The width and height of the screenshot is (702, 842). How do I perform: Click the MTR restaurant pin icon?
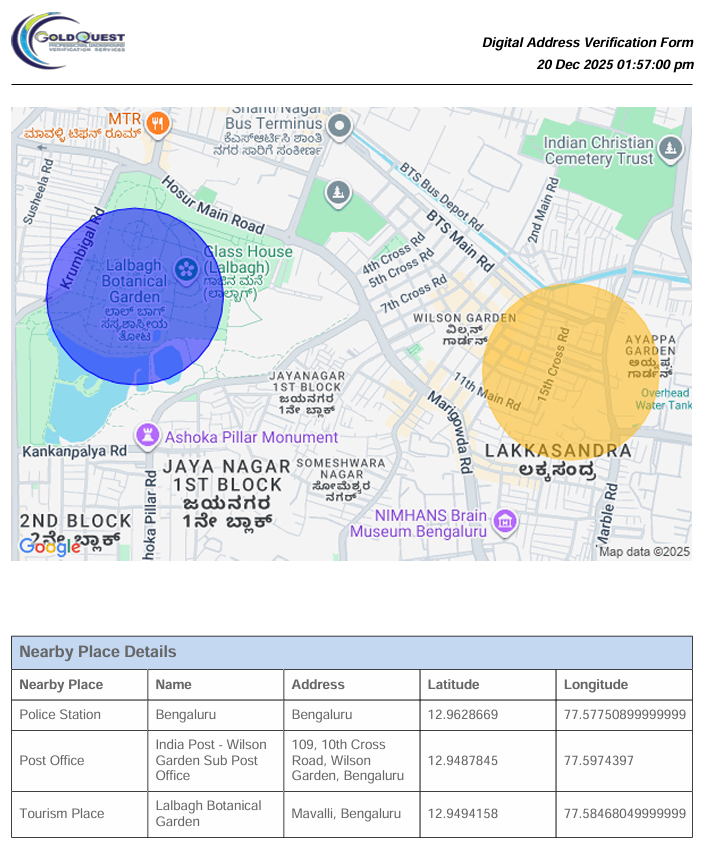pyautogui.click(x=157, y=124)
